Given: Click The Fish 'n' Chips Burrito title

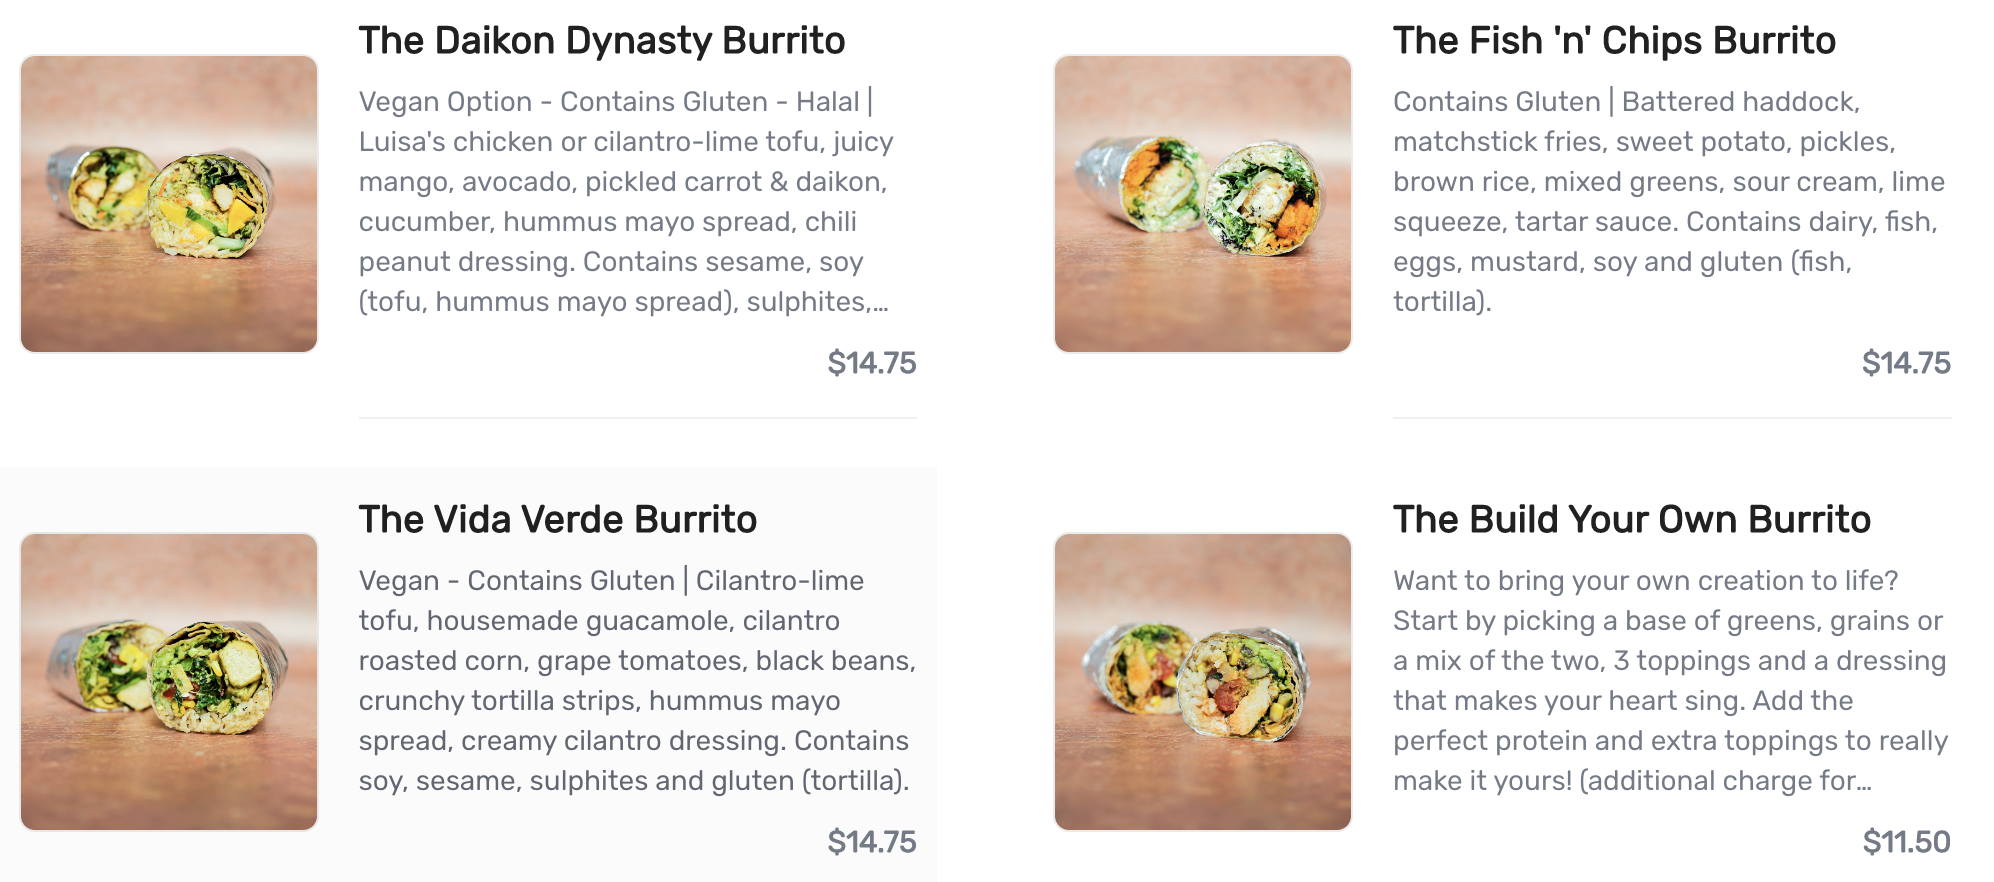Looking at the screenshot, I should tap(1614, 41).
